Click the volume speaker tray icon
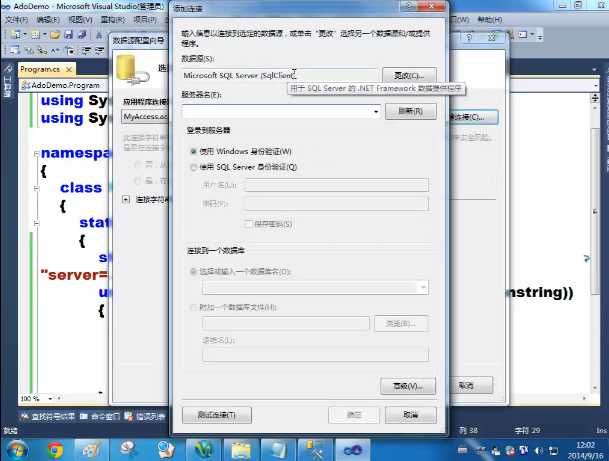 (538, 451)
